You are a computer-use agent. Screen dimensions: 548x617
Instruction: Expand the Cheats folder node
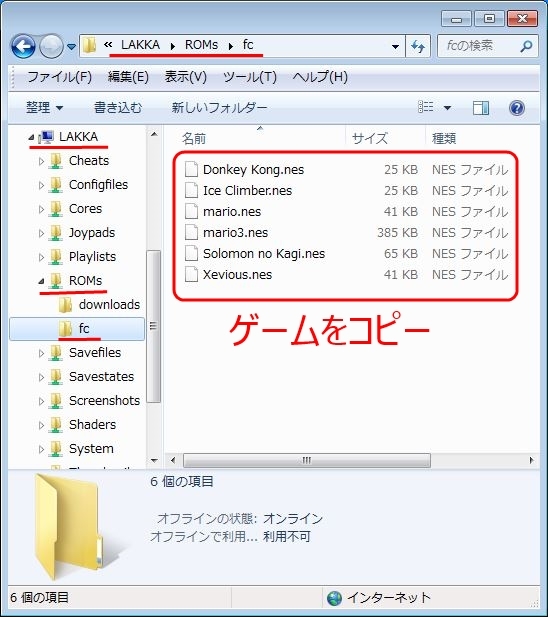(41, 161)
